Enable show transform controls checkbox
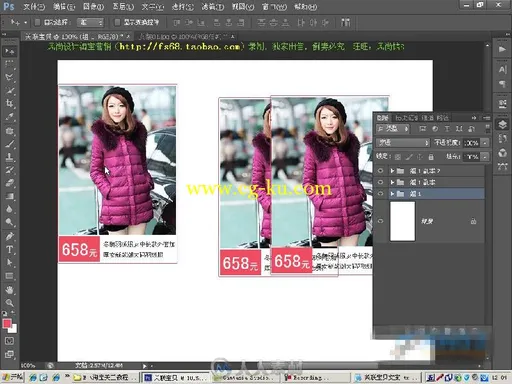This screenshot has width=512, height=384. (x=117, y=22)
